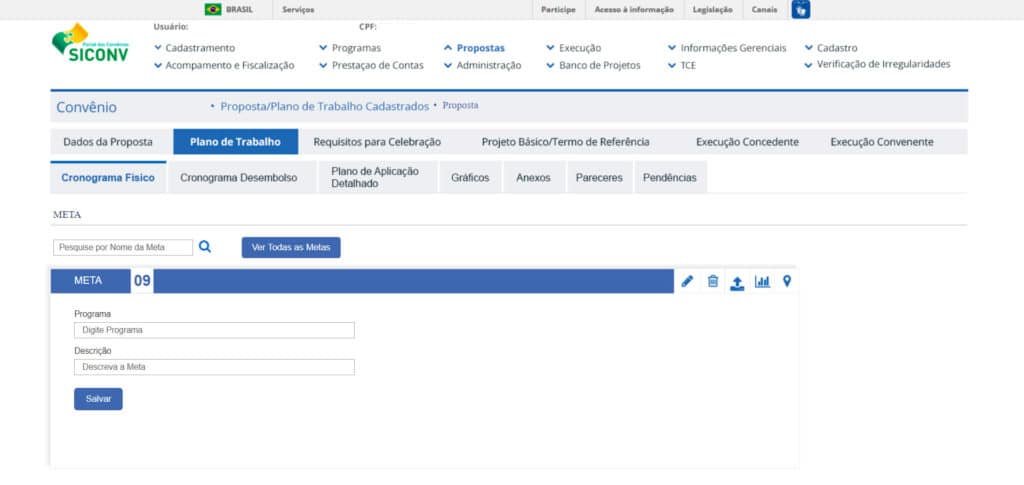Expand the Cadastramento menu
1024x485 pixels.
(x=195, y=48)
